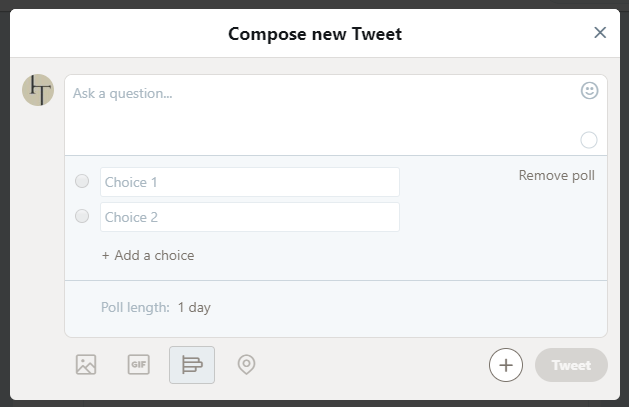Open the GIF search icon
The height and width of the screenshot is (407, 629).
click(139, 364)
